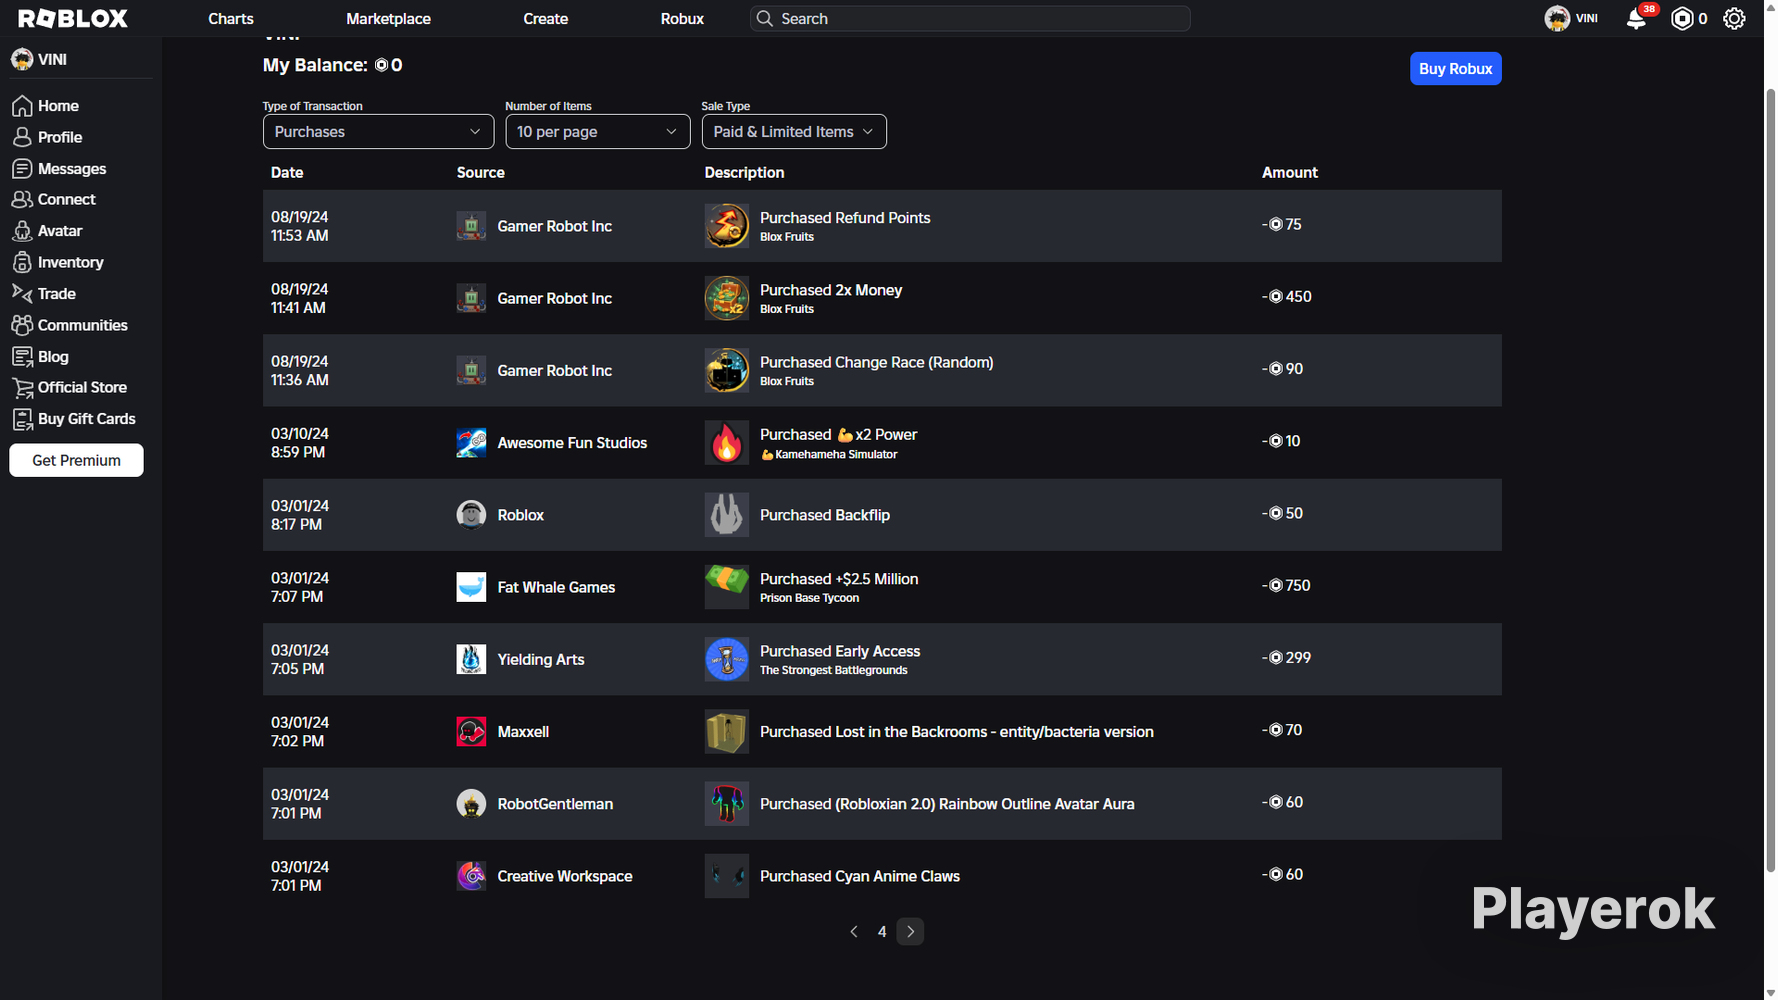Screen dimensions: 1778x1000
Task: Click the Early Access item thumbnail
Action: (727, 659)
